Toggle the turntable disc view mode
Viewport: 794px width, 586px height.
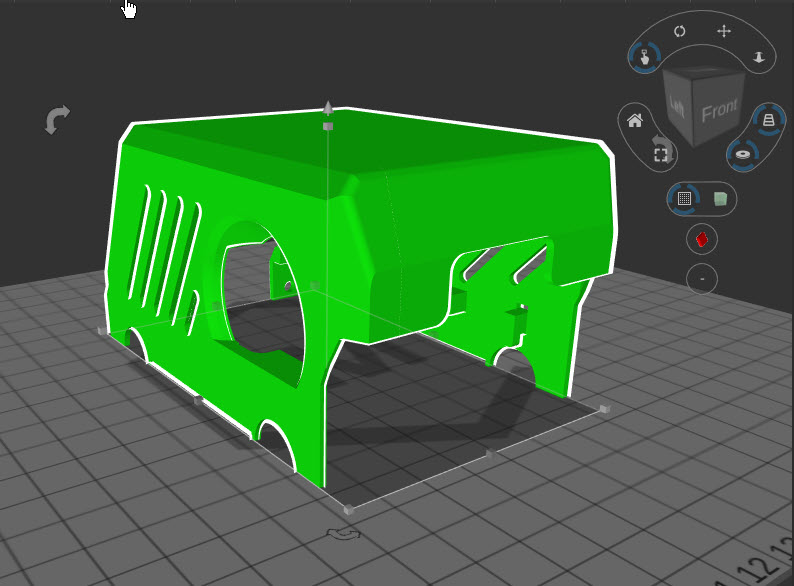point(743,154)
